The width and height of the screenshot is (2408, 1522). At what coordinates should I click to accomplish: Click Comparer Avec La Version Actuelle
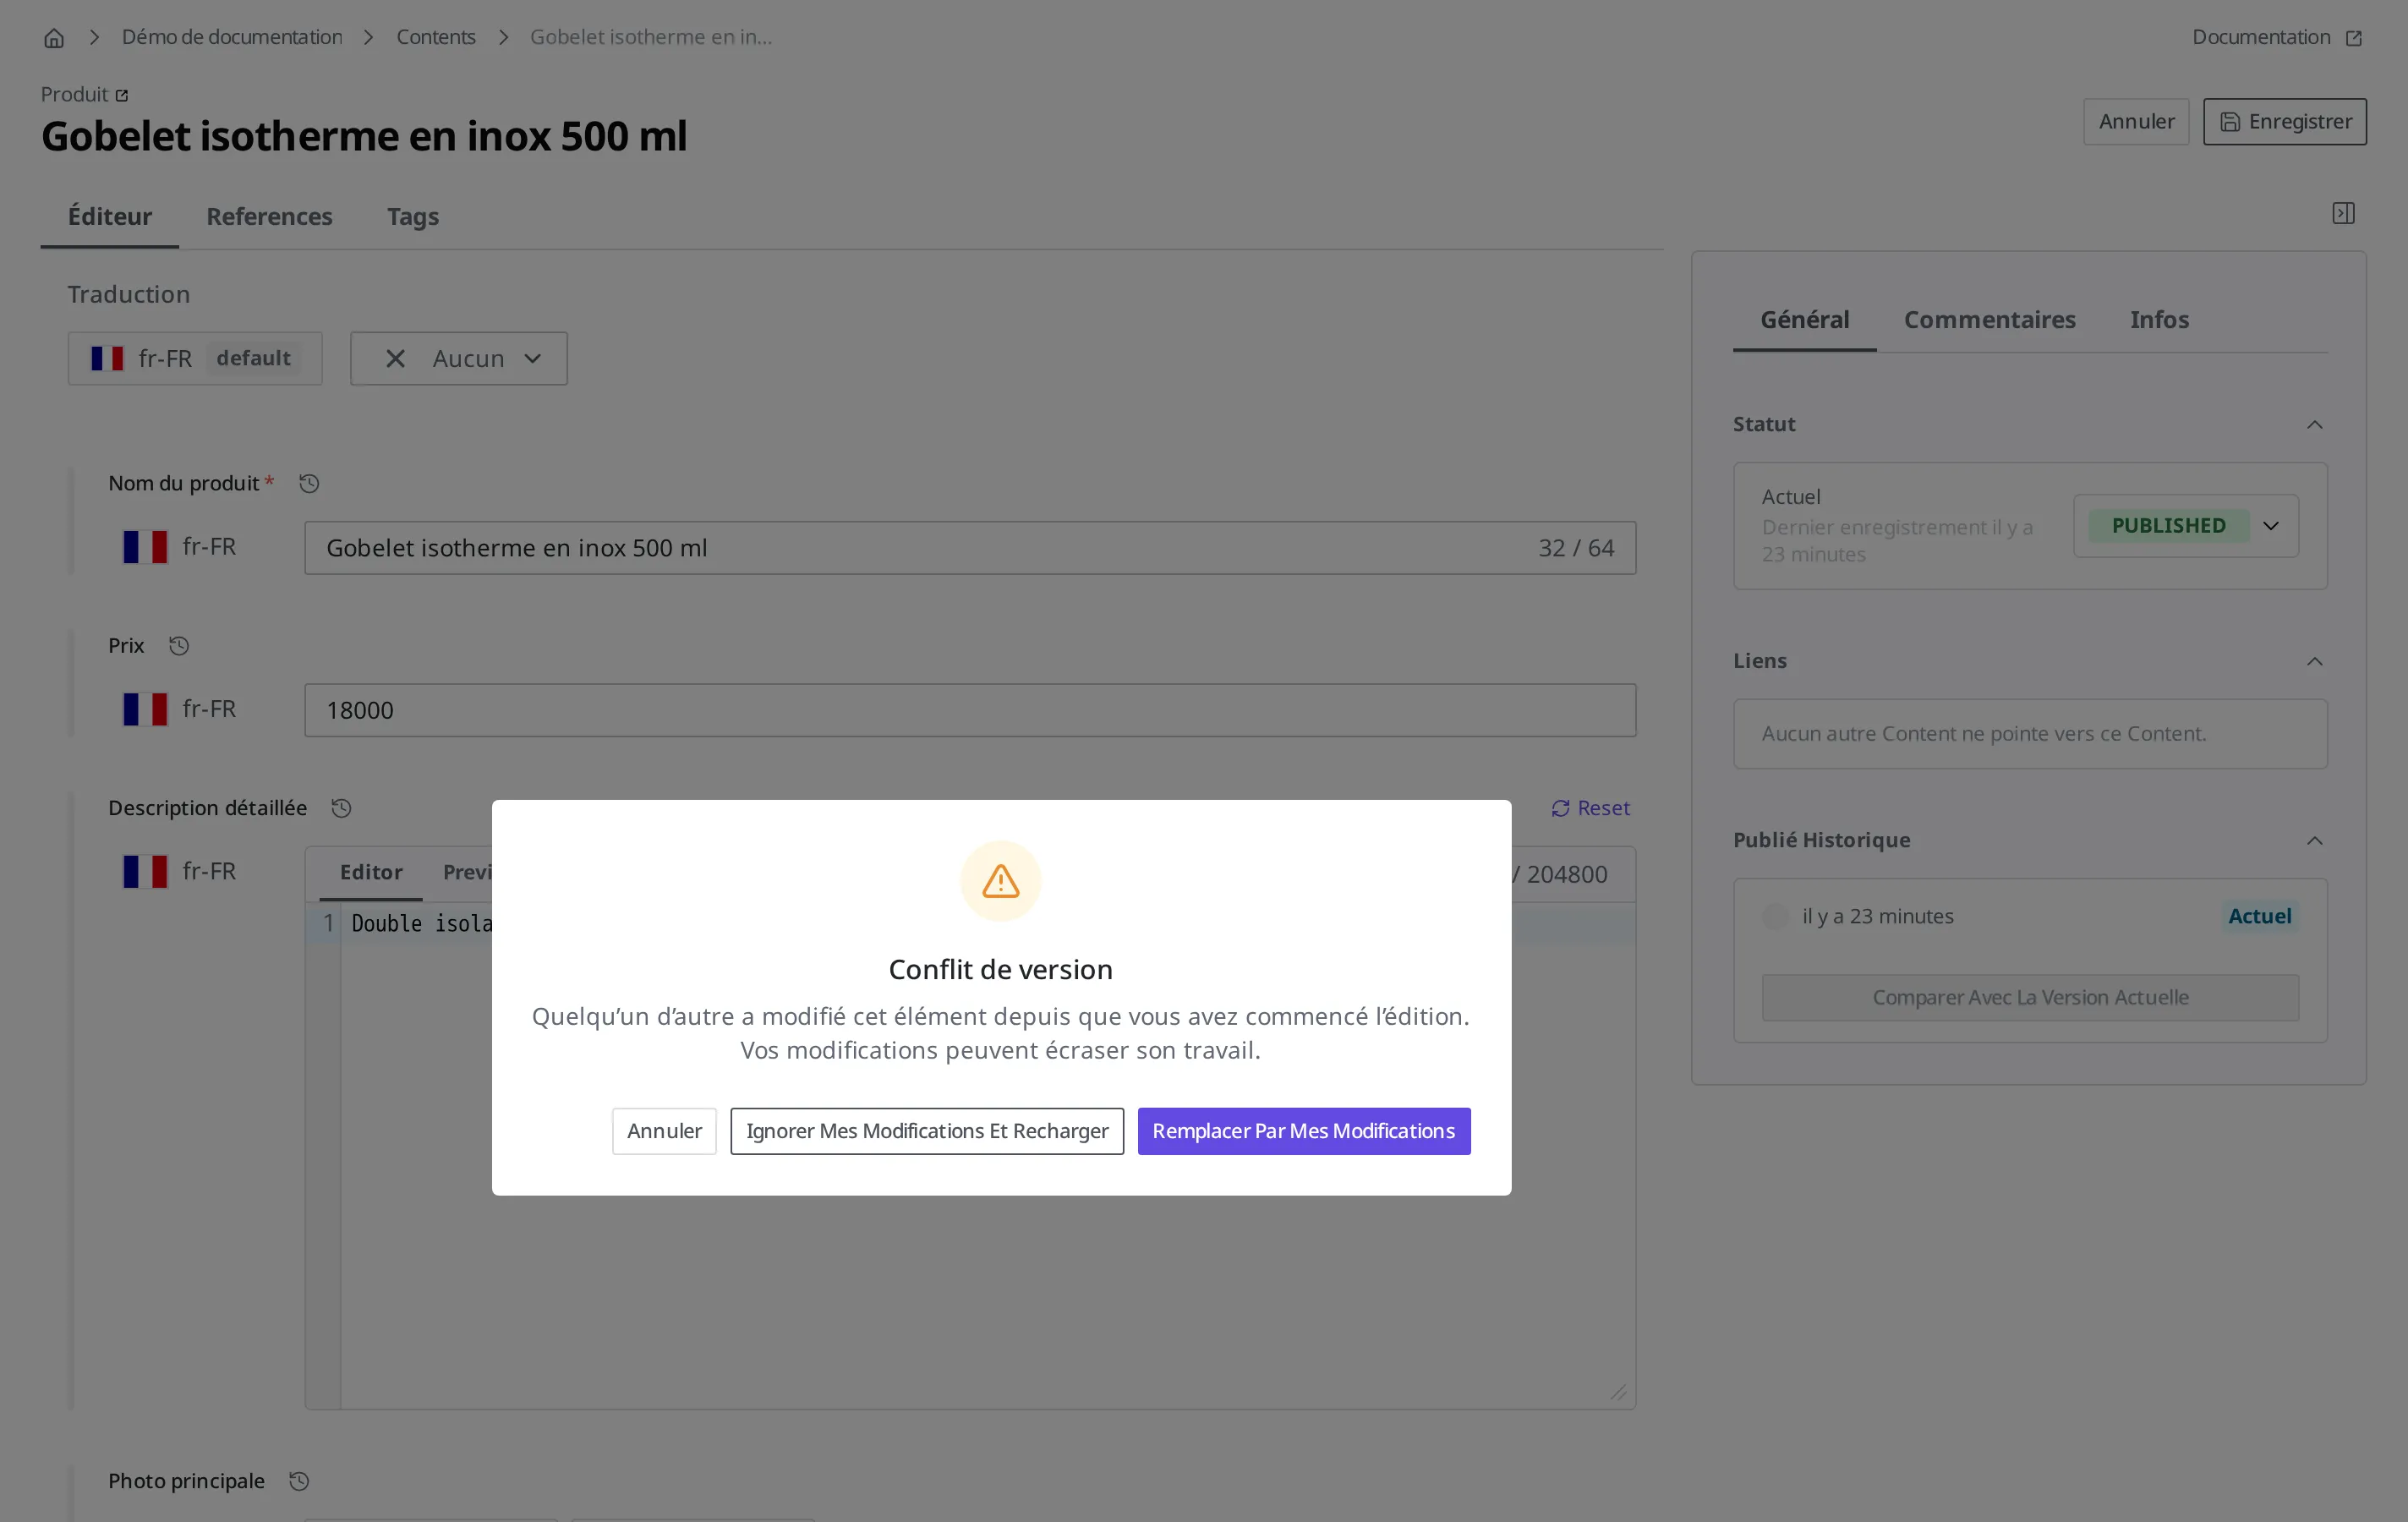(2030, 998)
